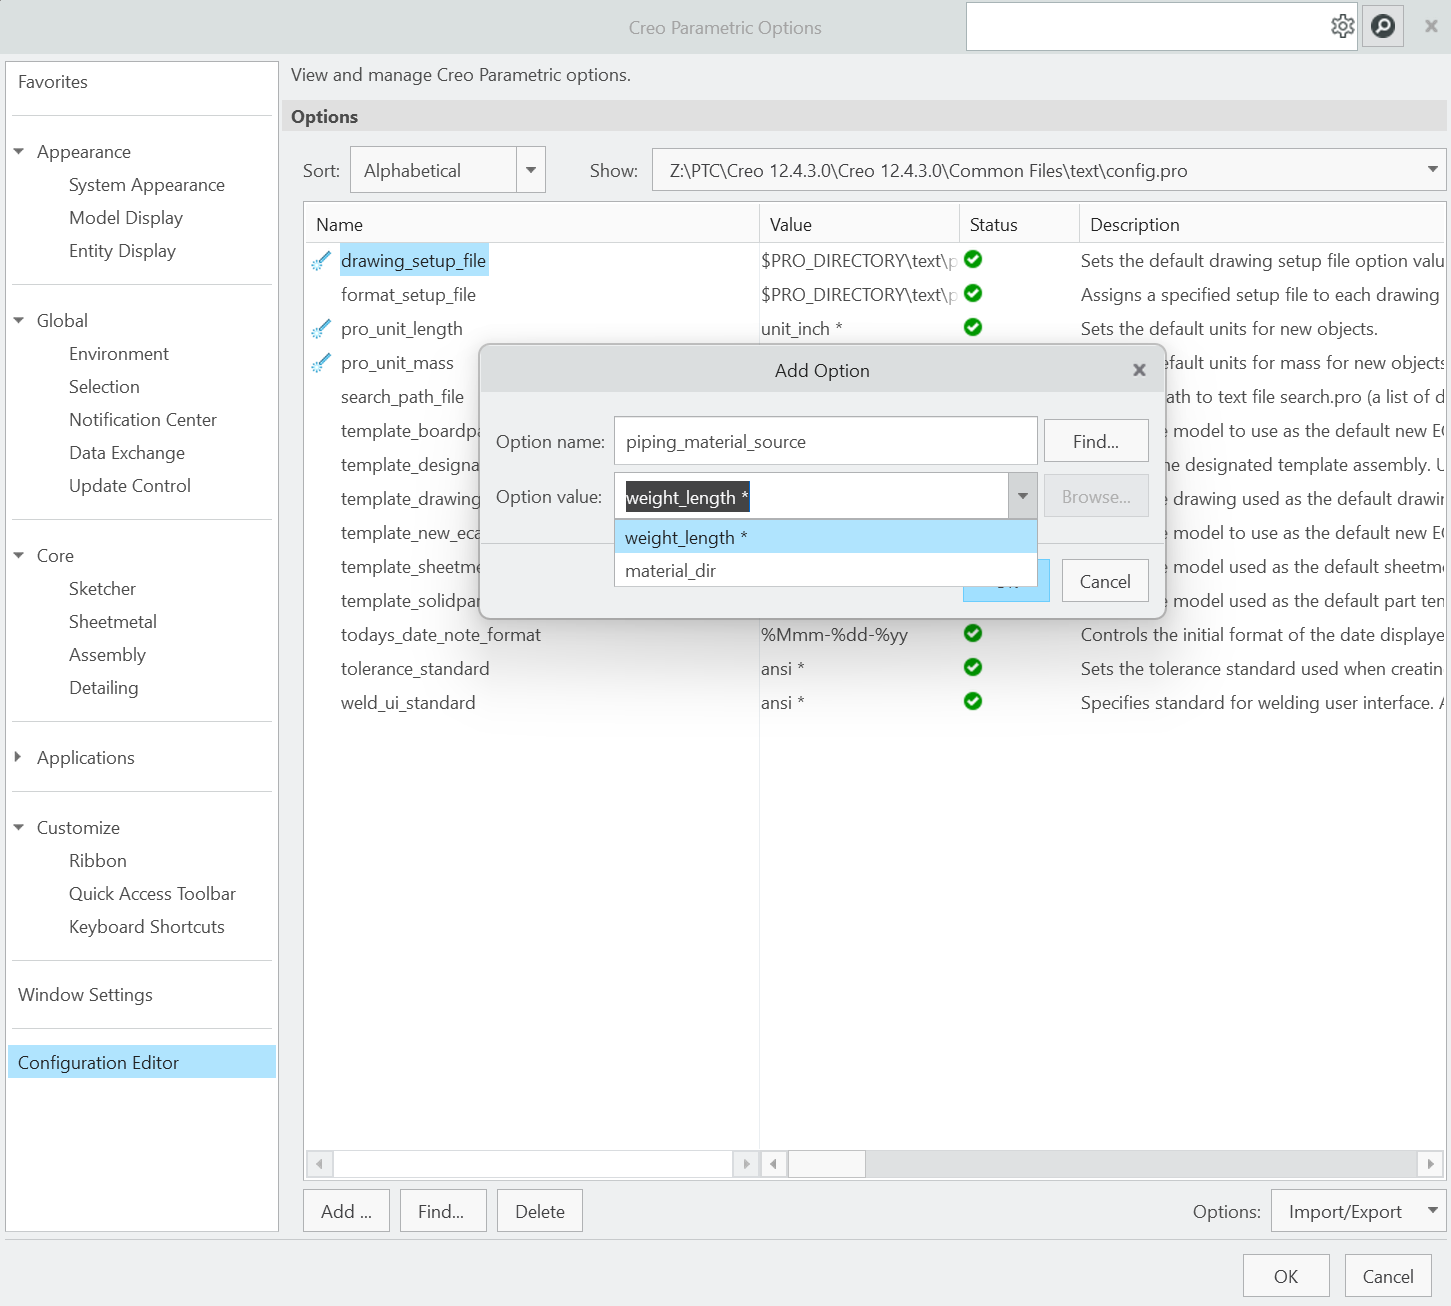
Task: Click wand icon beside drawing_setup_file
Action: point(321,261)
